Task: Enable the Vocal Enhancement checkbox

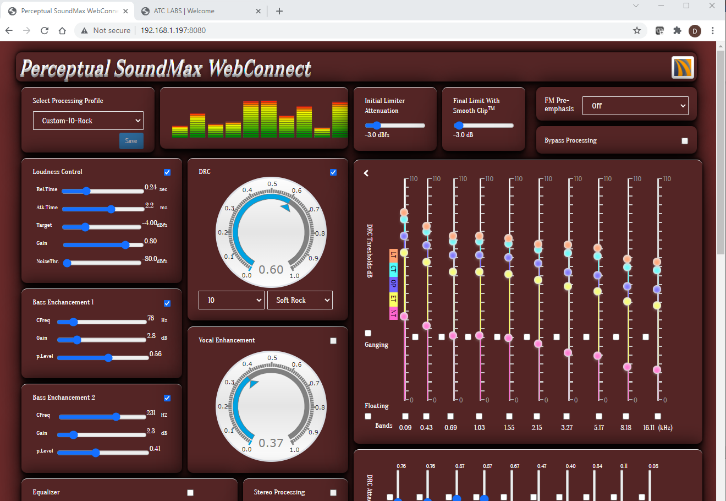Action: coord(333,341)
